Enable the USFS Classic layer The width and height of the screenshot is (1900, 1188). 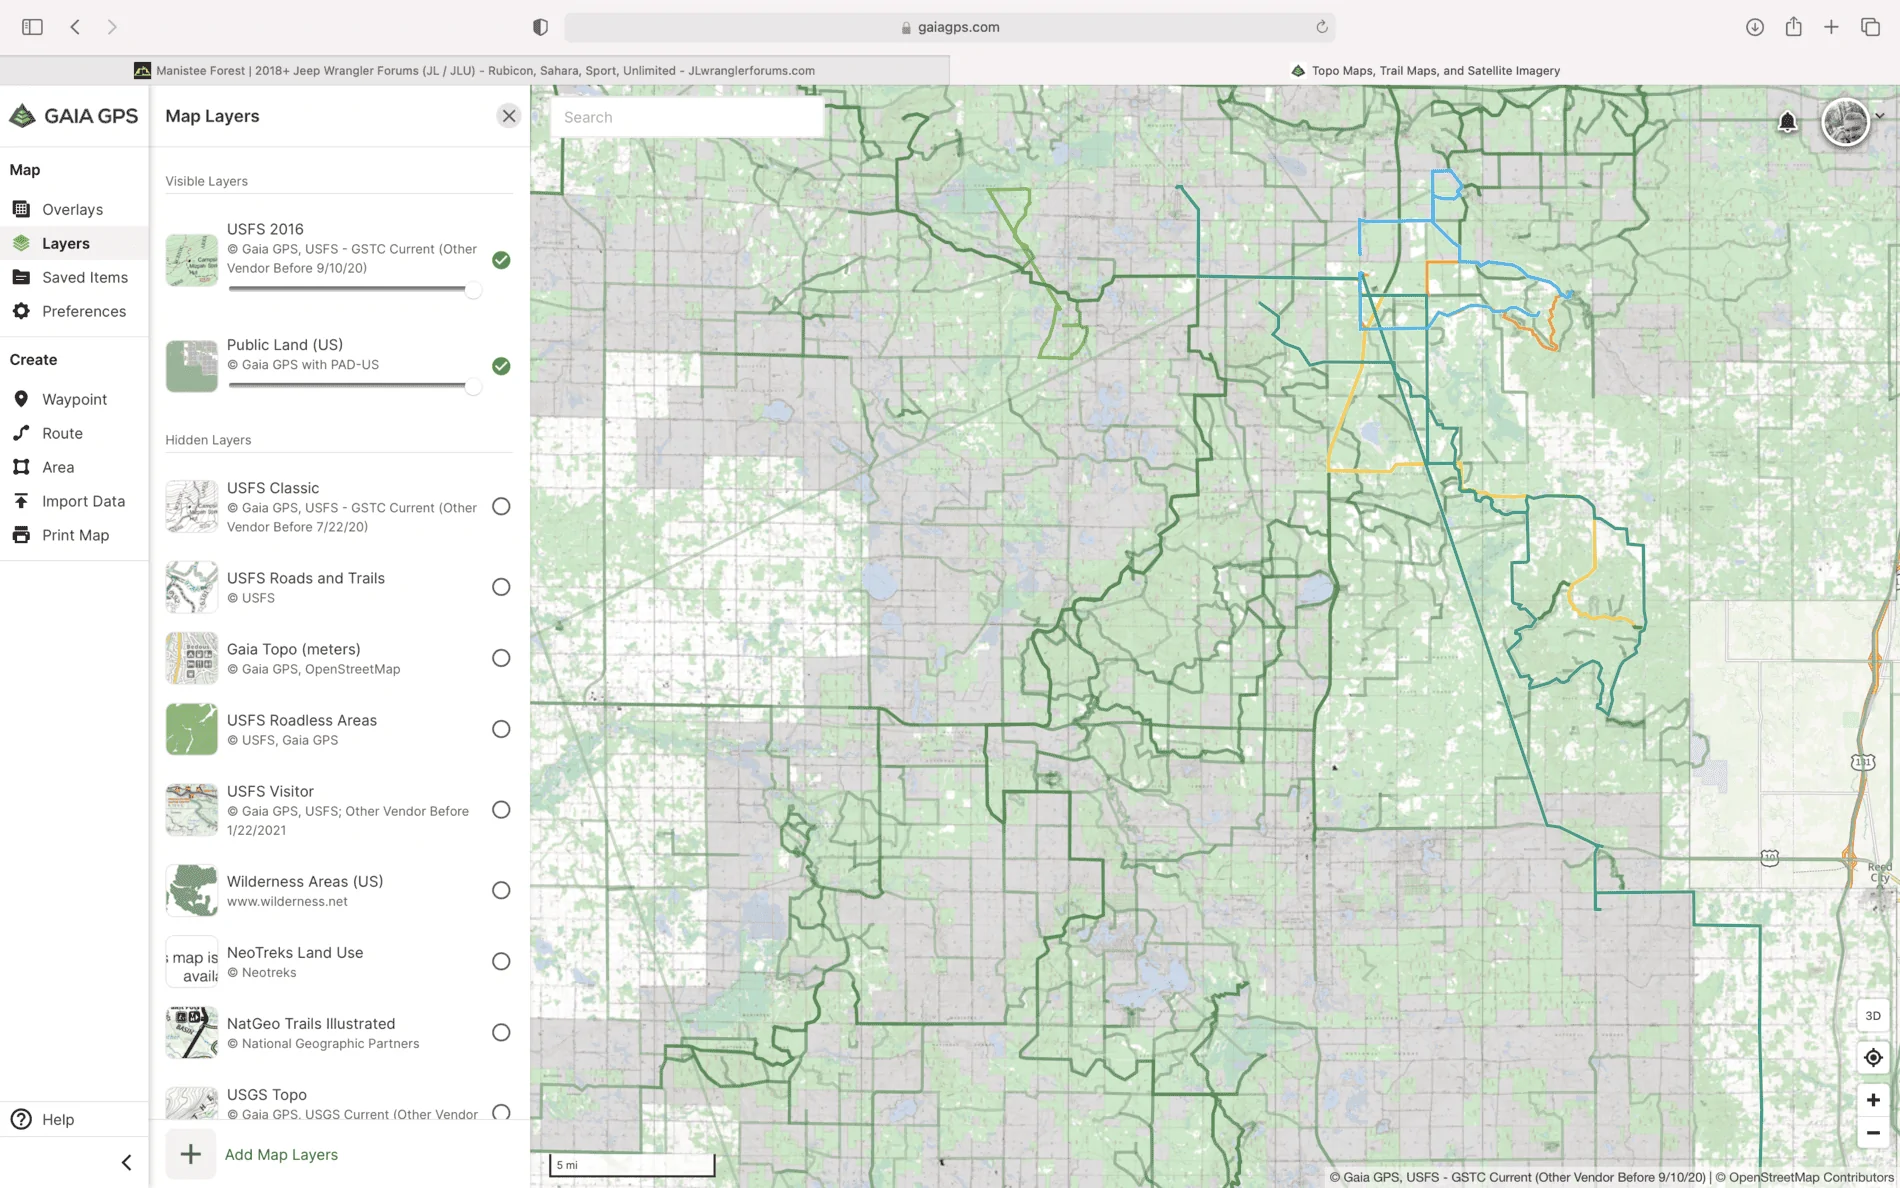tap(501, 507)
